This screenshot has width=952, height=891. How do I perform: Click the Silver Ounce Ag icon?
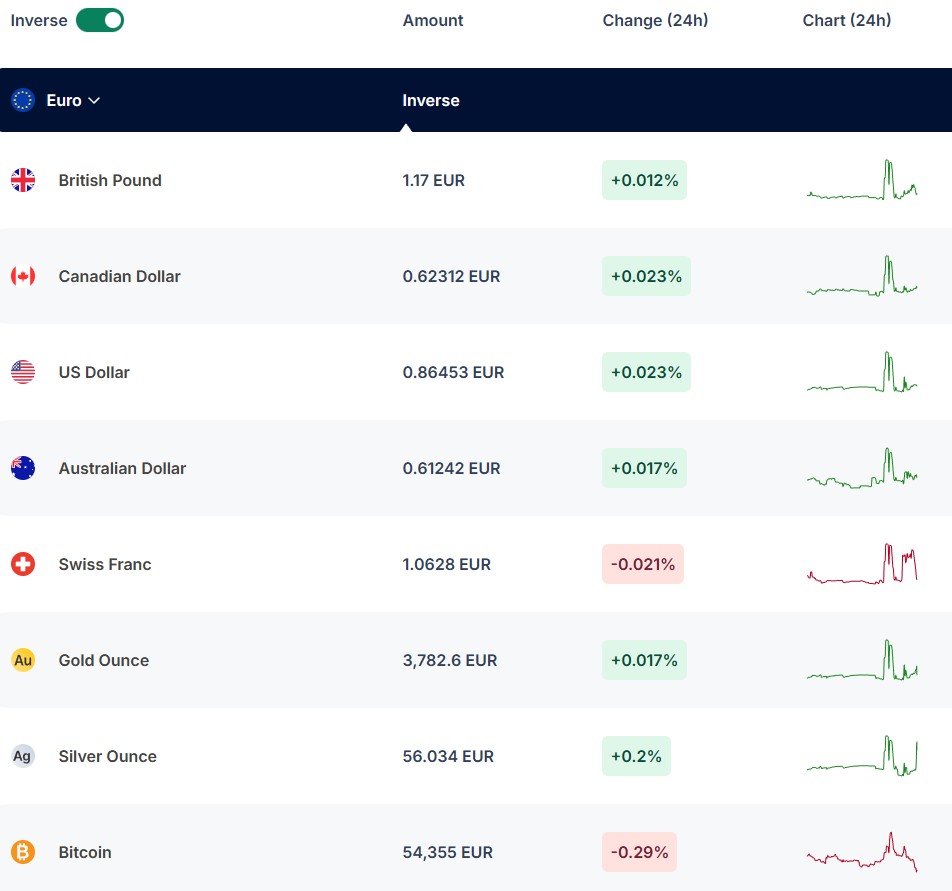coord(23,756)
